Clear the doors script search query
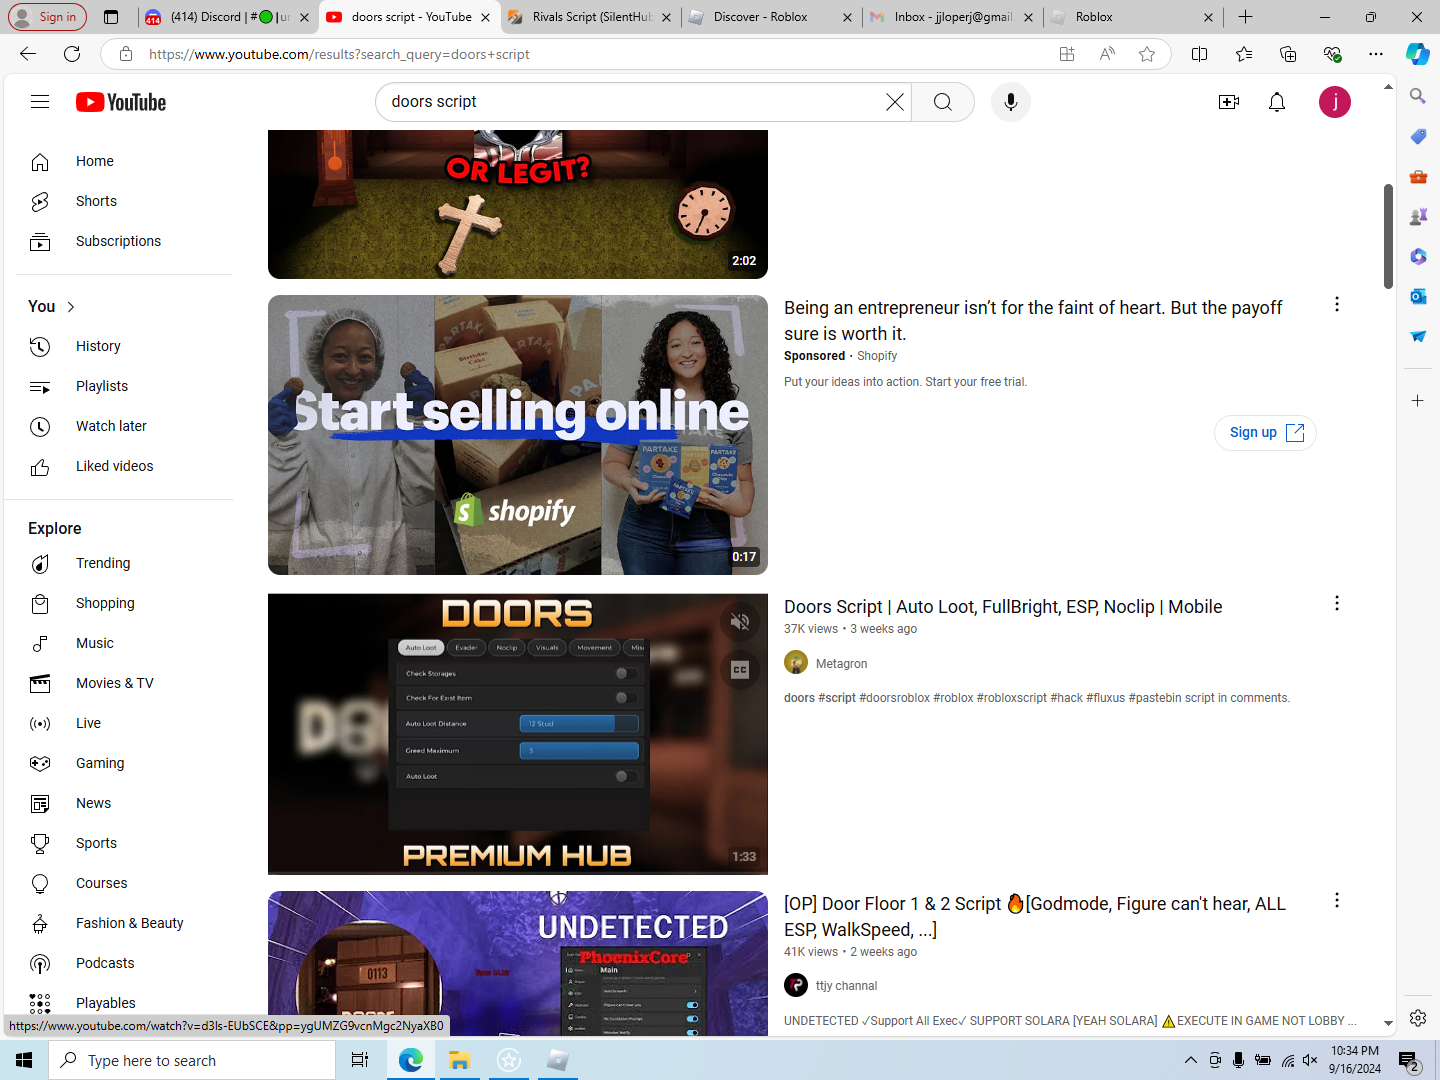Screen dimensions: 1440x1080 click(x=895, y=102)
